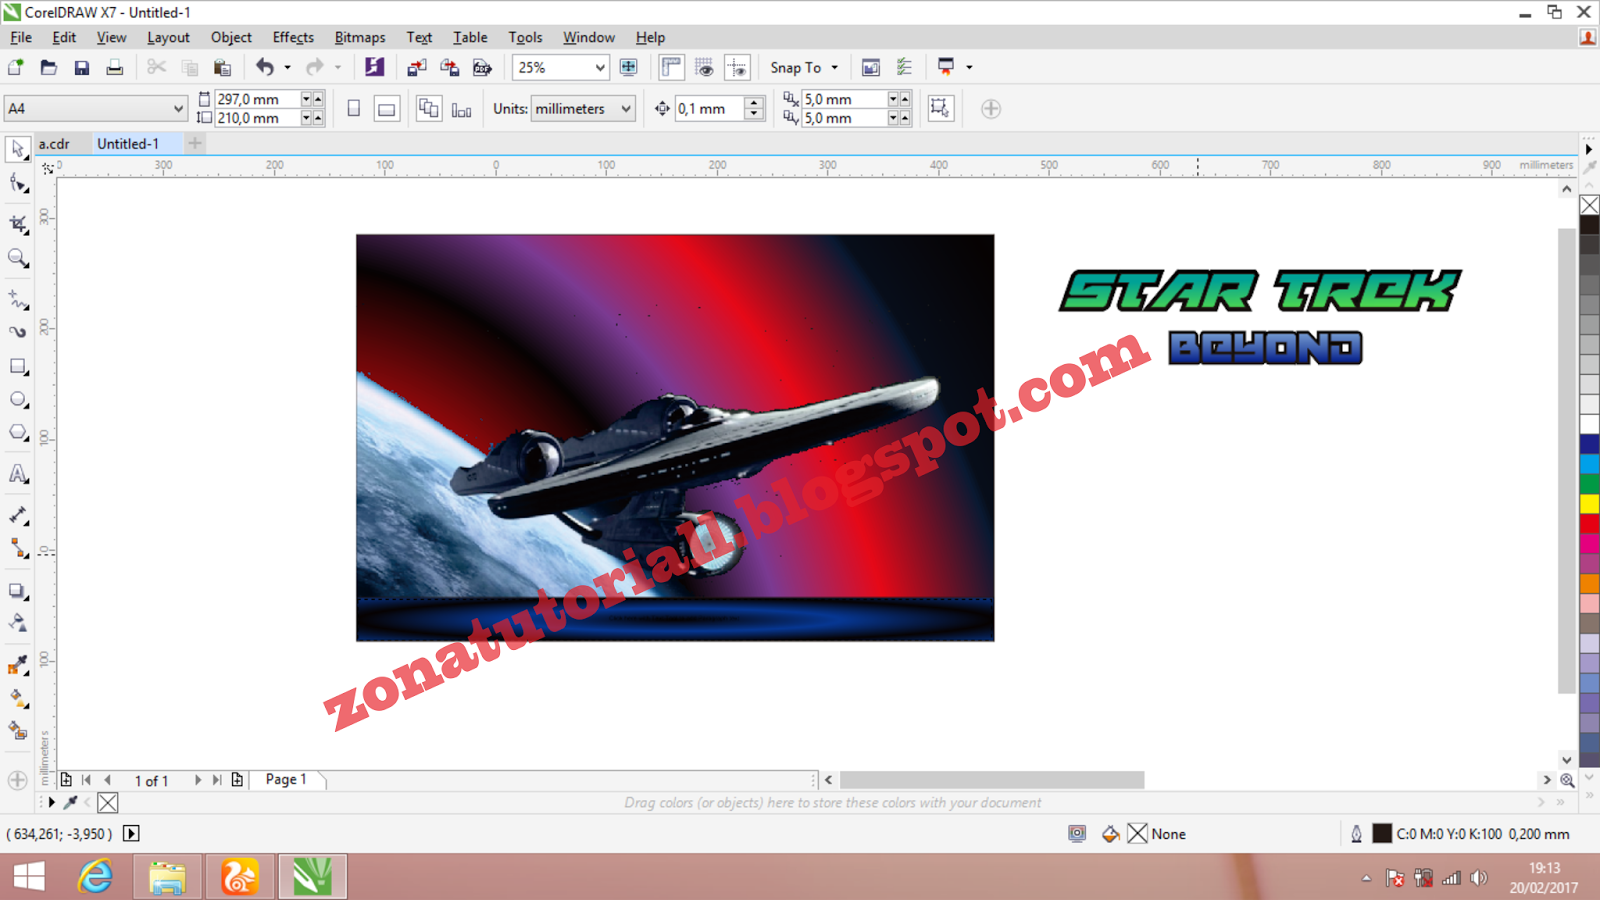Screen dimensions: 1600x900
Task: Click the Export icon
Action: (450, 67)
